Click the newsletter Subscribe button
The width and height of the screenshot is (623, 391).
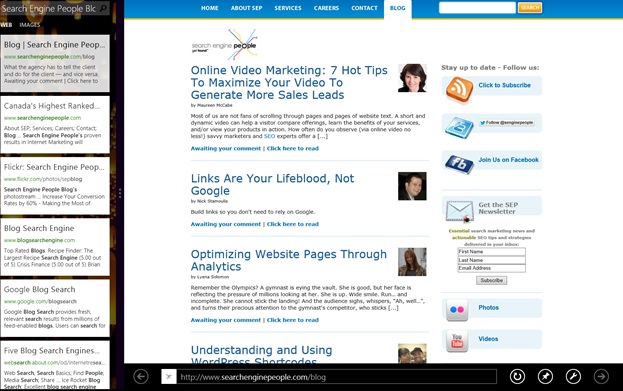(x=491, y=281)
